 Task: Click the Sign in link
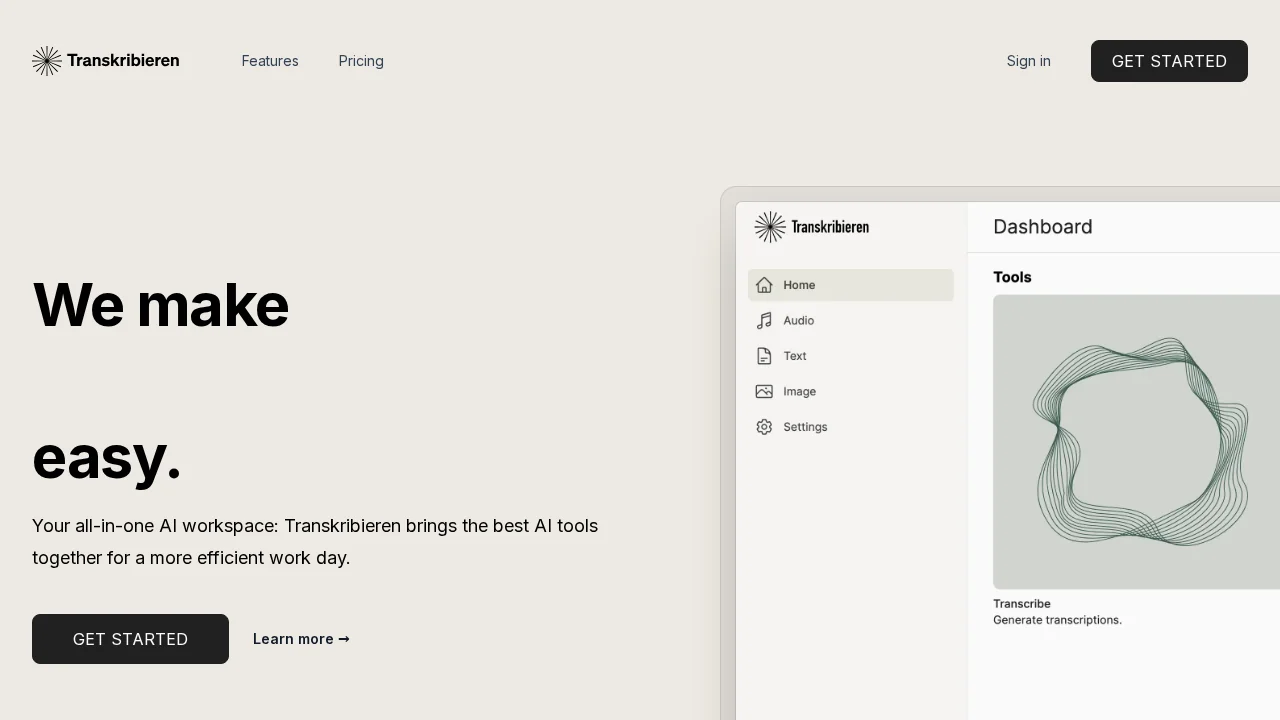click(x=1028, y=61)
